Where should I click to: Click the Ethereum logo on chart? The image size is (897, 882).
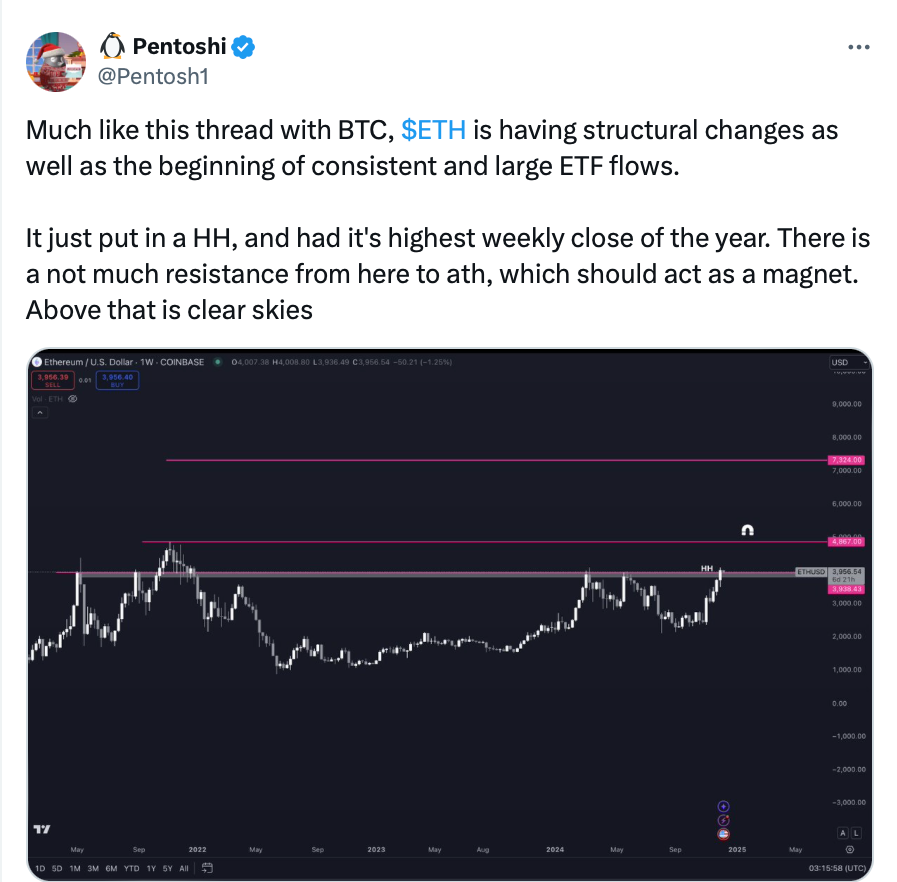(x=37, y=361)
